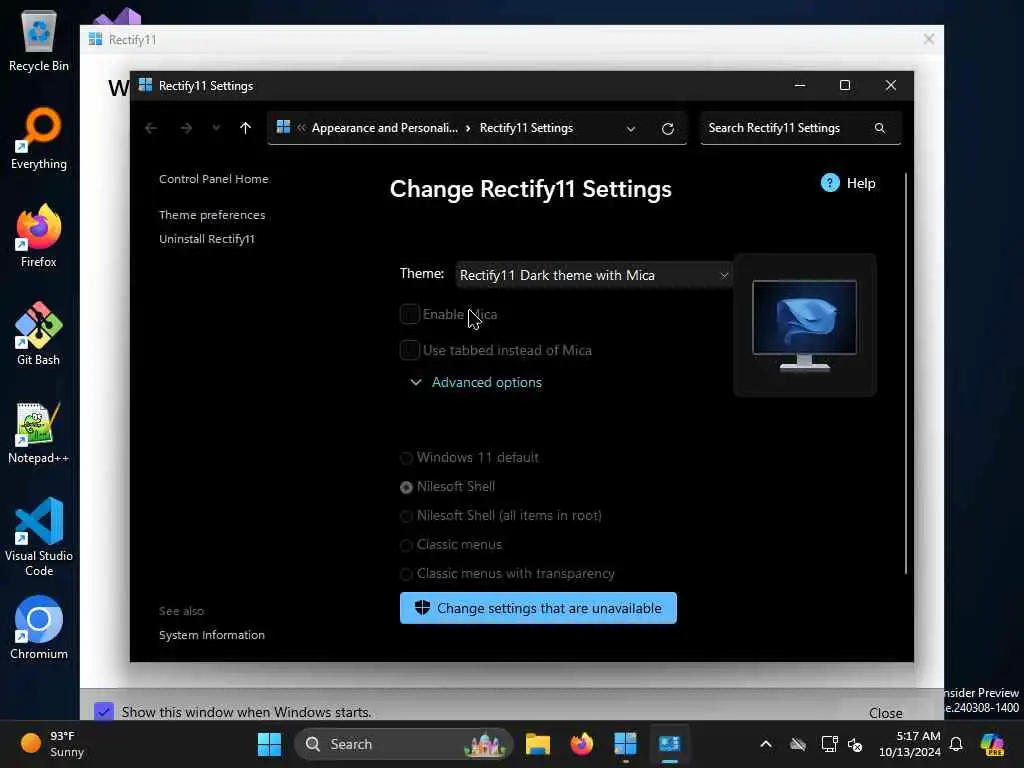Toggle Show this window when Windows starts
The width and height of the screenshot is (1024, 768).
pos(104,712)
